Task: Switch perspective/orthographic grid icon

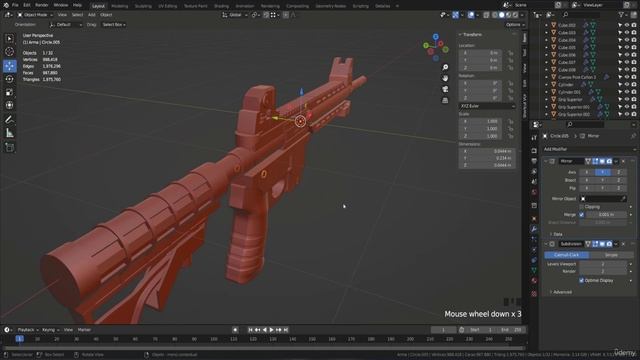Action: point(445,100)
